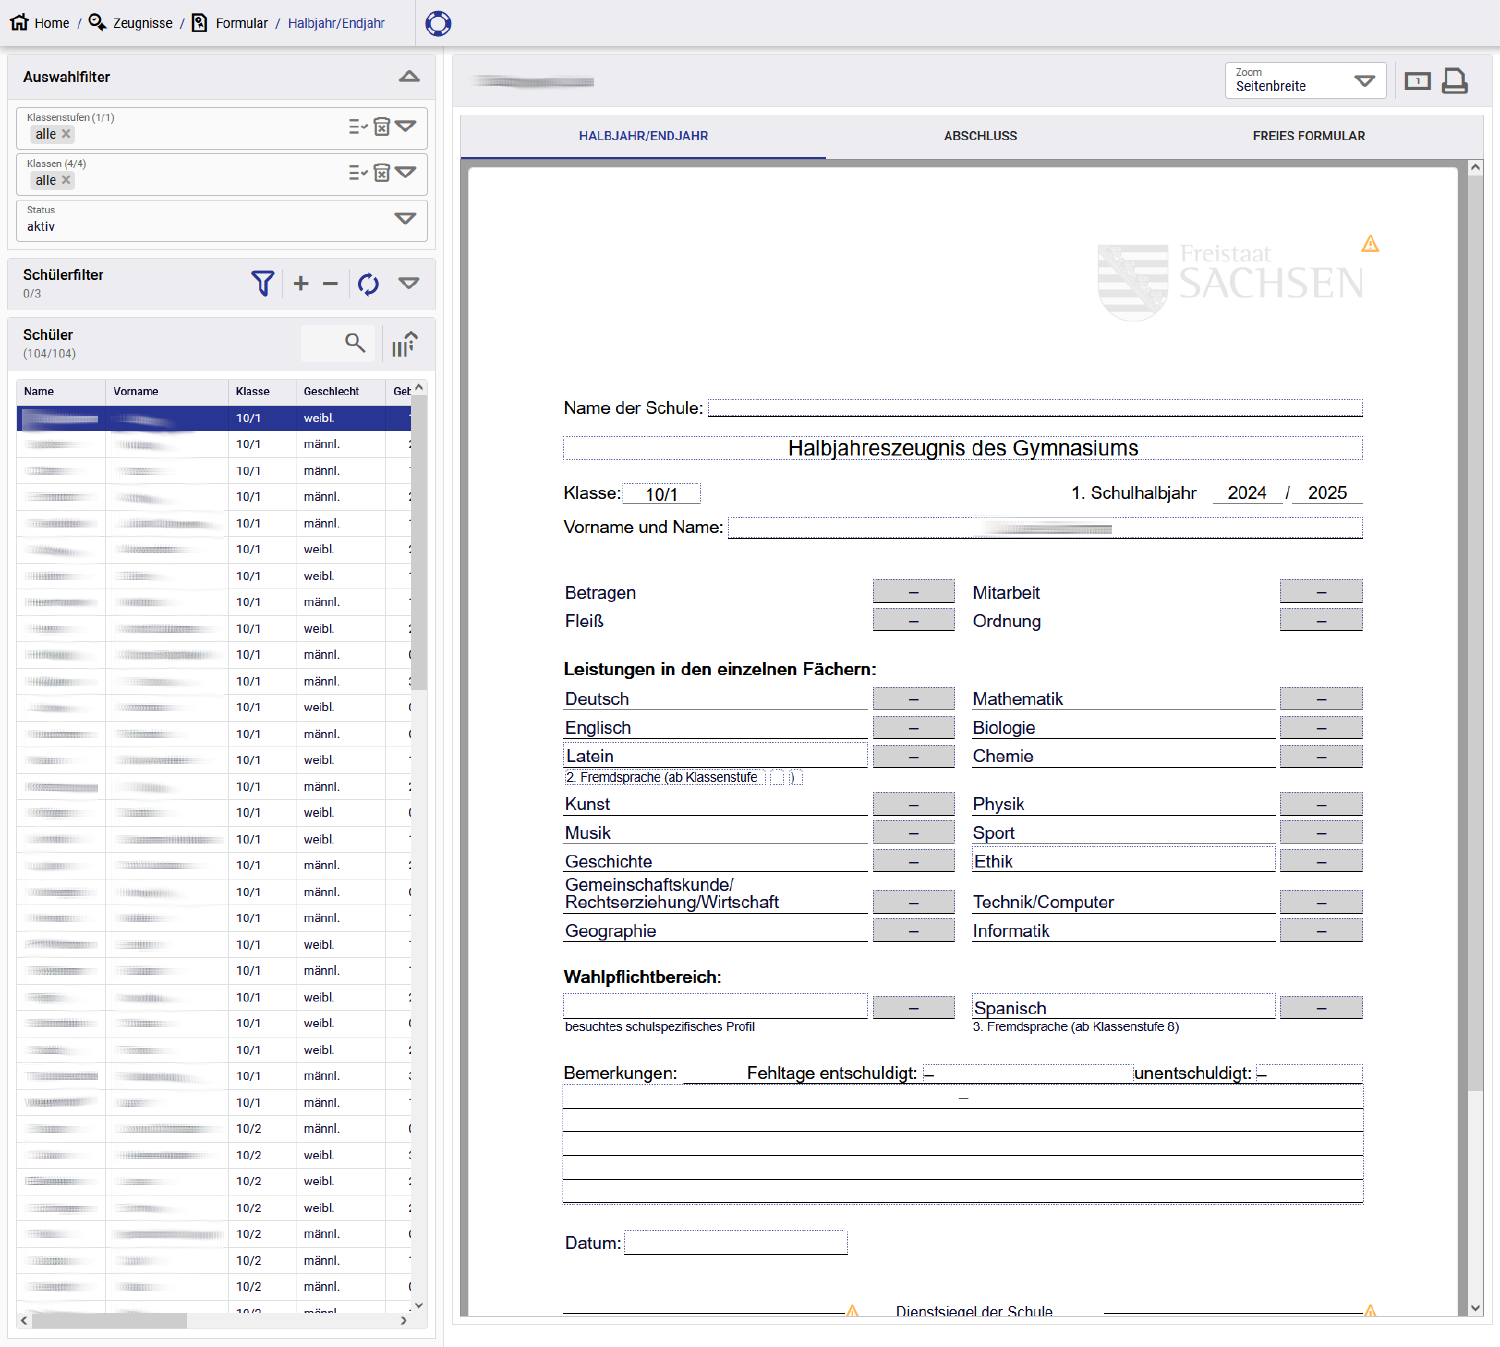The image size is (1500, 1347).
Task: Open Formular breadcrumb link
Action: (x=230, y=23)
